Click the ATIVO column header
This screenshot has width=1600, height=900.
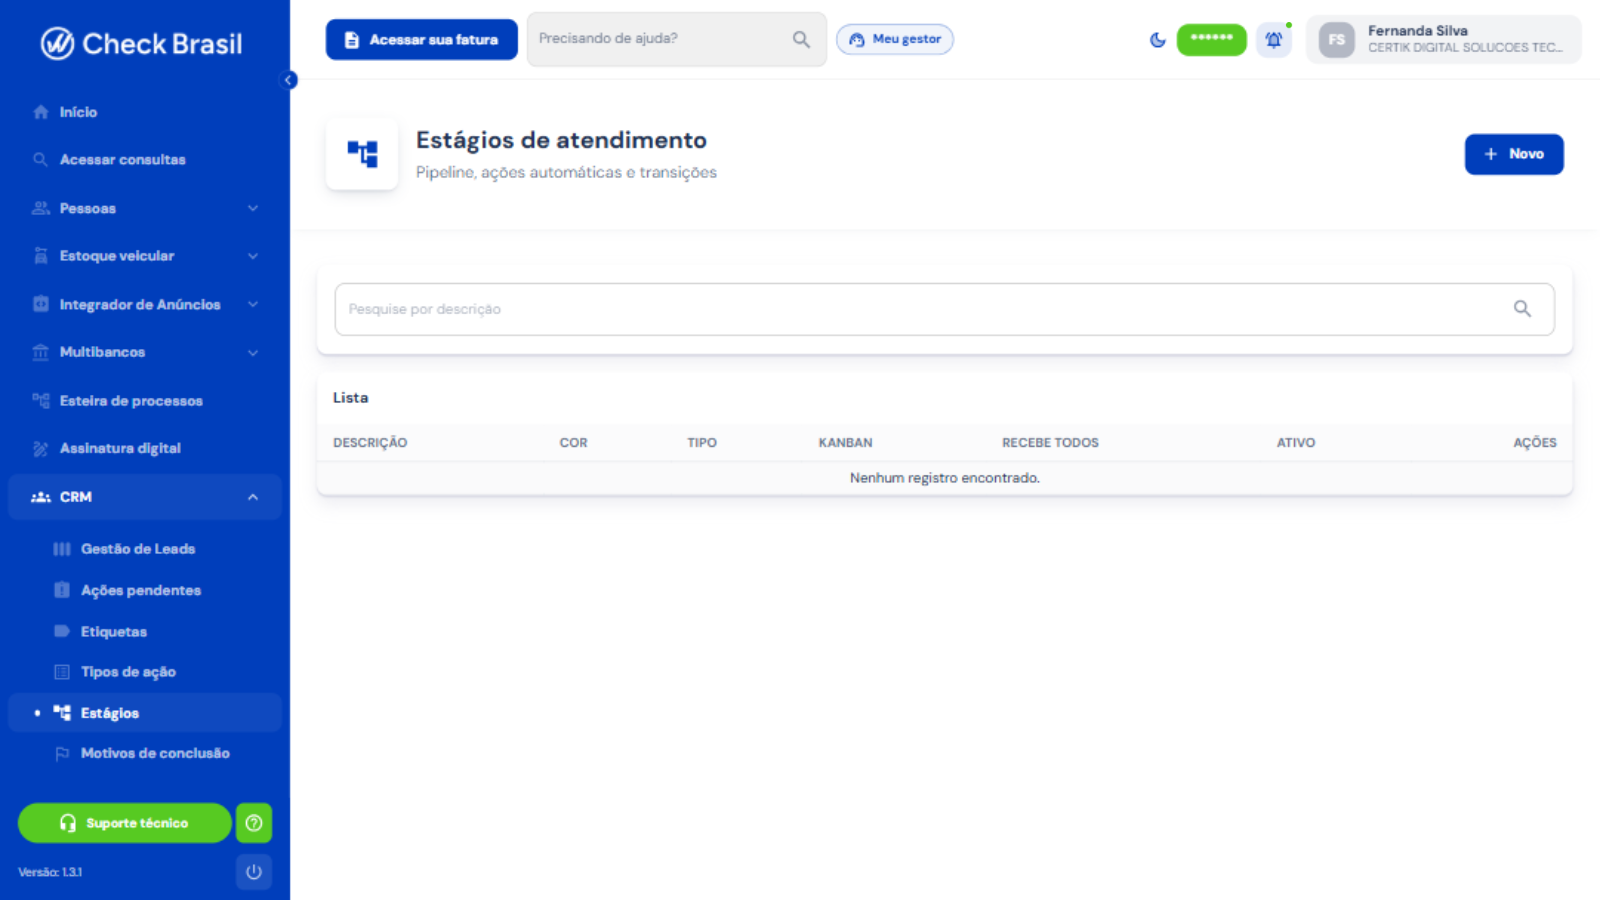(x=1296, y=442)
